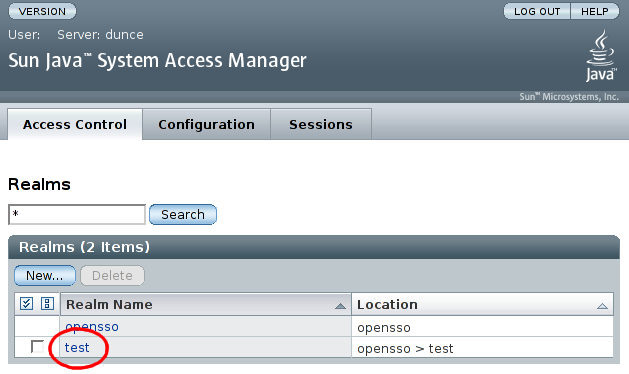
Task: Switch to the Sessions tab
Action: 321,124
